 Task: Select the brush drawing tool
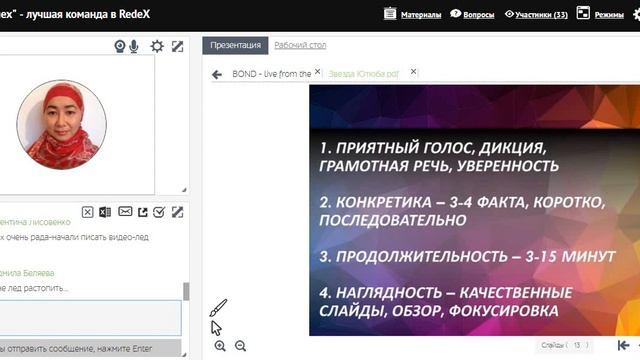[x=218, y=308]
